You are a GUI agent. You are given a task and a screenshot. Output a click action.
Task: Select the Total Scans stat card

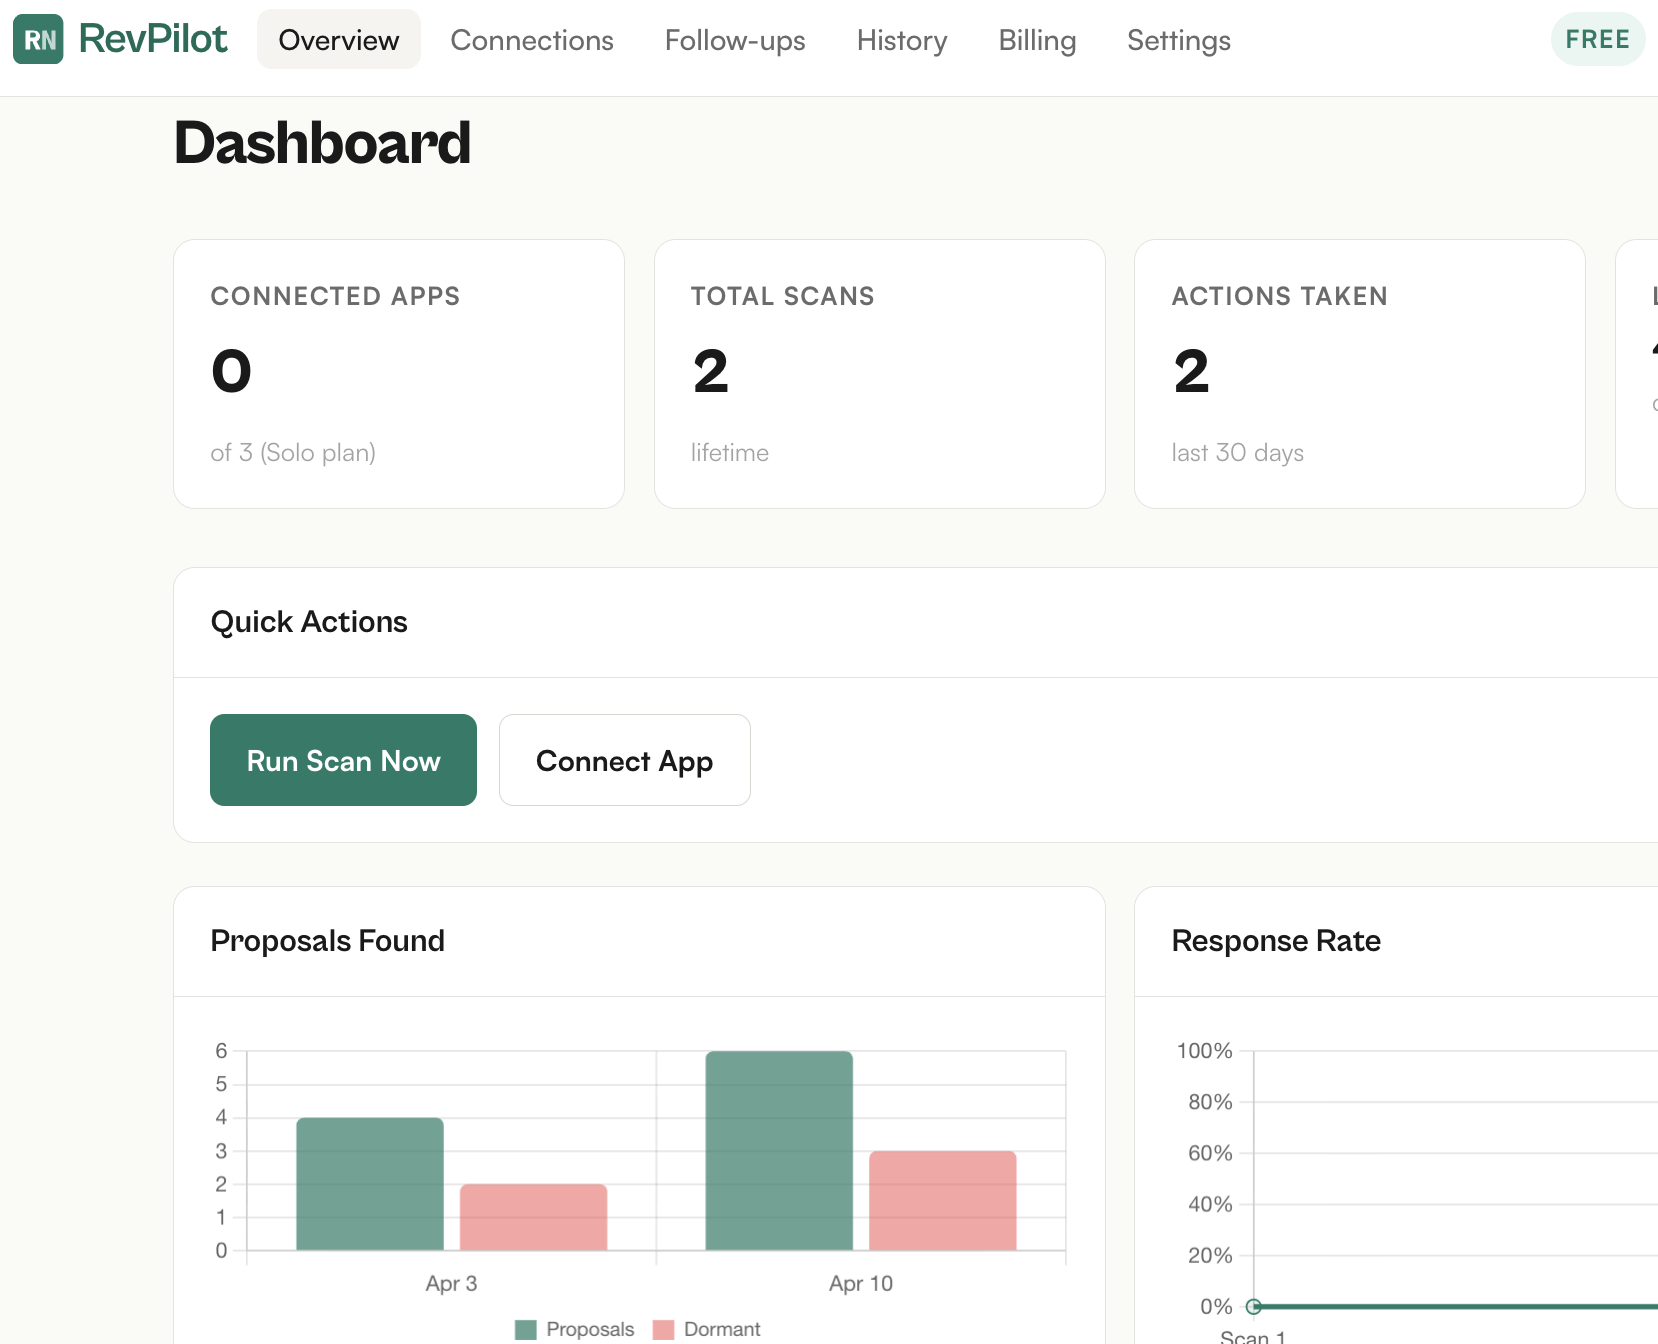click(x=880, y=374)
